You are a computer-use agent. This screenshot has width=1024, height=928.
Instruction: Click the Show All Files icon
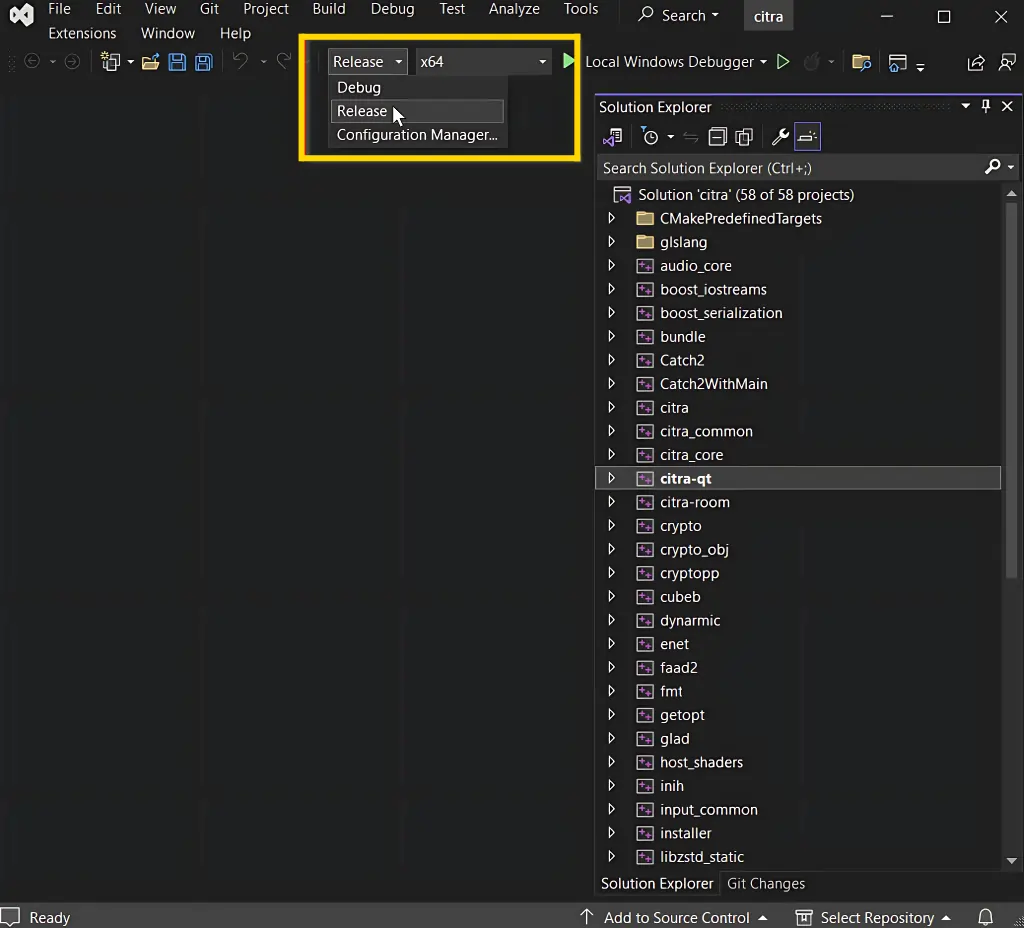coord(744,137)
